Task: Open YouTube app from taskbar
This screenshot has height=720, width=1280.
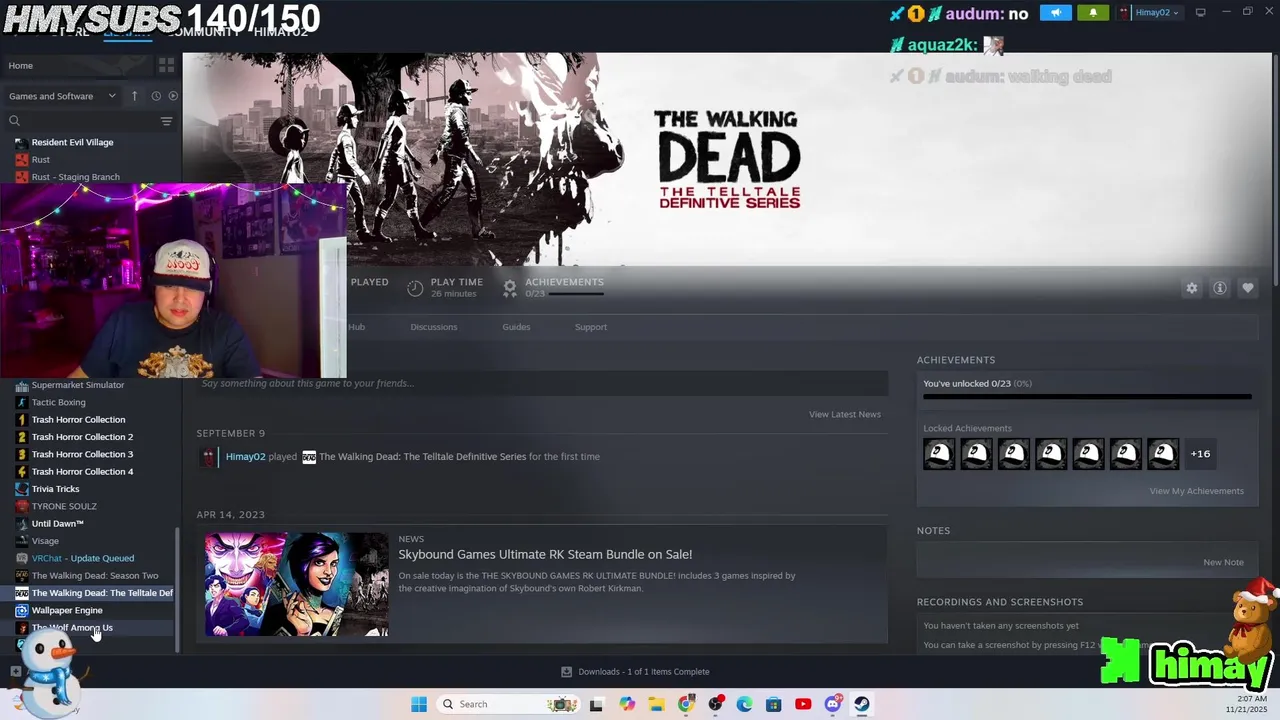Action: 803,704
